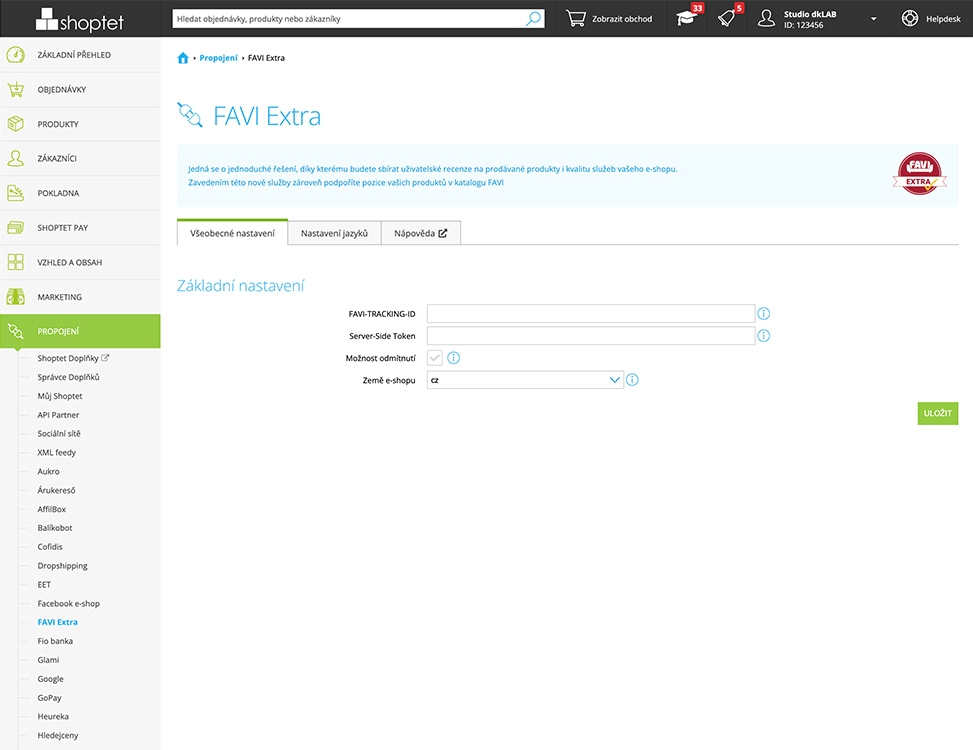The height and width of the screenshot is (750, 973).
Task: Open API Partner submenu item
Action: pos(58,415)
